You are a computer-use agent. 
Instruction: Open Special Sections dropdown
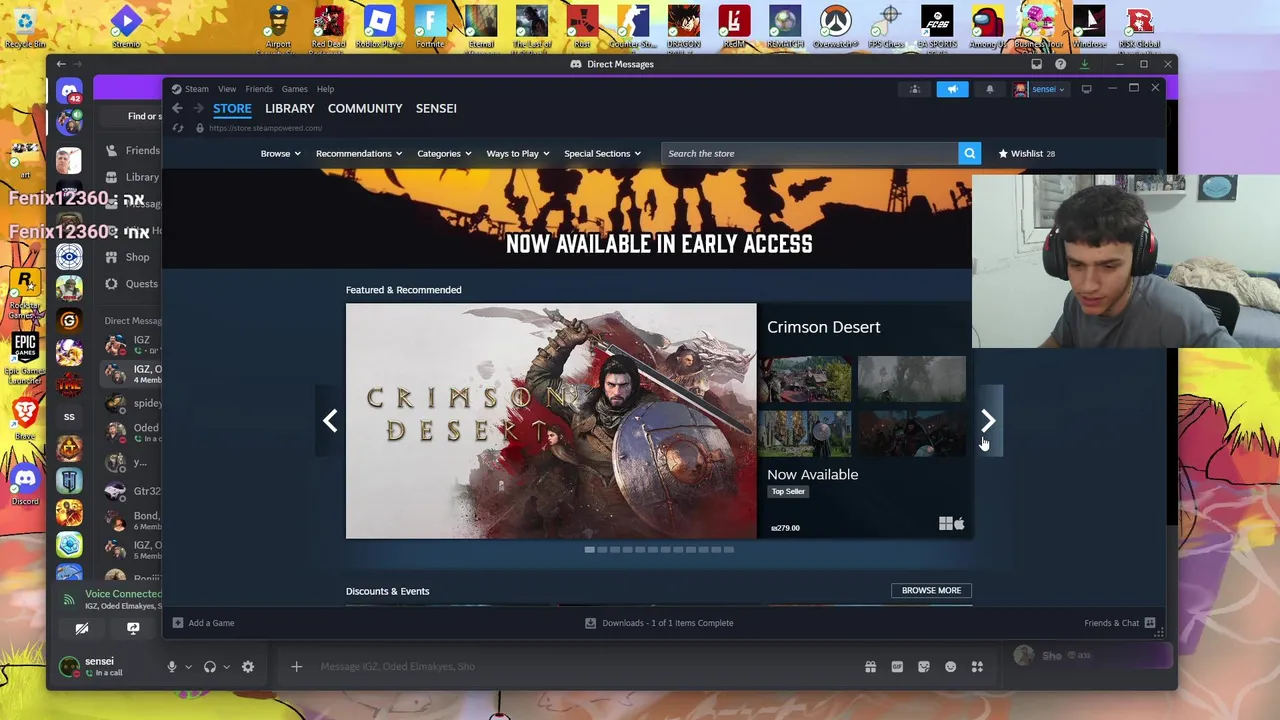click(602, 153)
